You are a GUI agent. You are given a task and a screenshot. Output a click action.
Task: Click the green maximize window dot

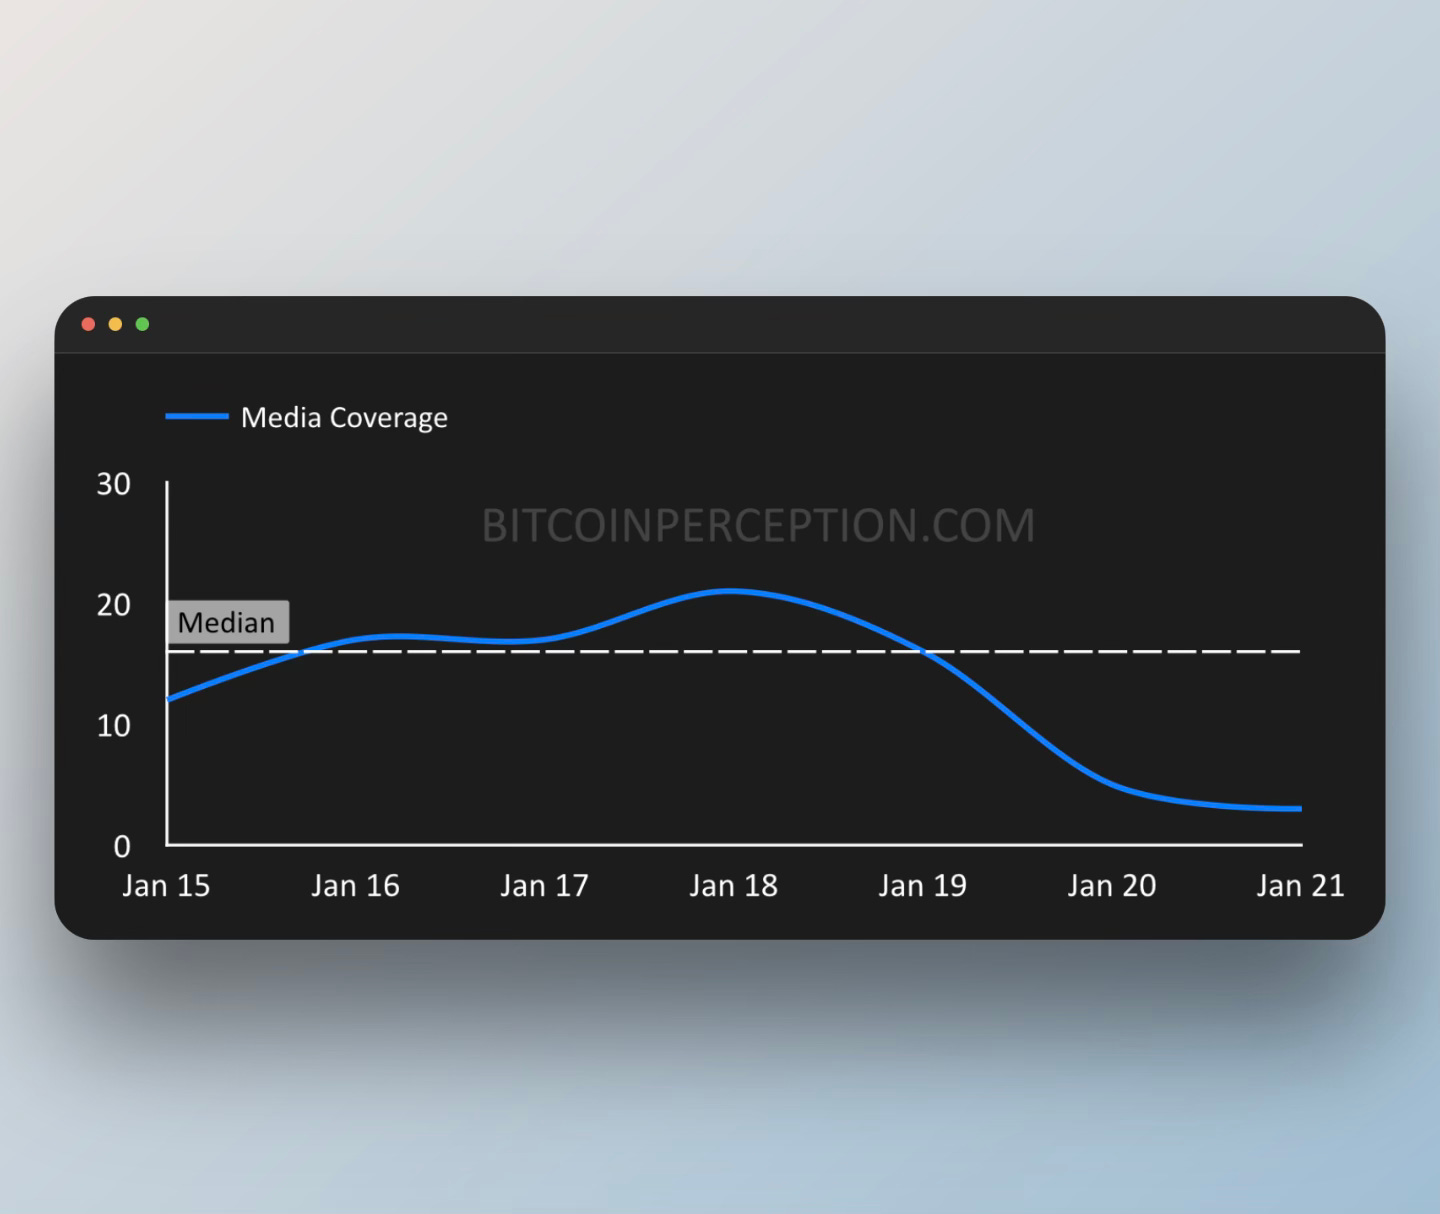tap(142, 324)
